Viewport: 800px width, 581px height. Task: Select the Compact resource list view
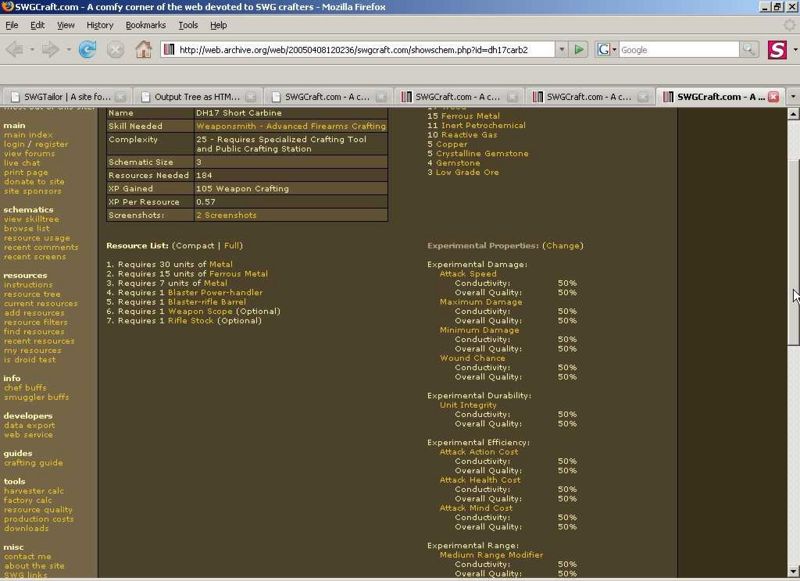coord(194,245)
